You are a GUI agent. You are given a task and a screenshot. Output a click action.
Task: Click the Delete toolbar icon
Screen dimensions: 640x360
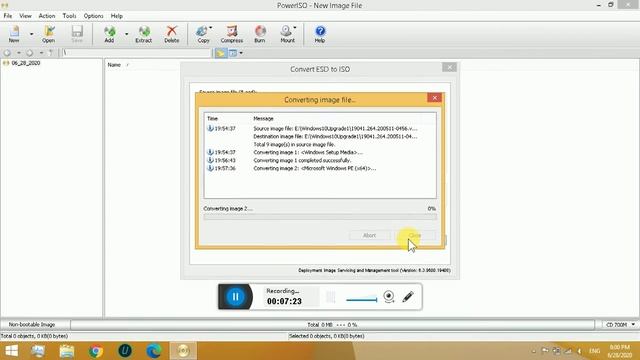click(172, 34)
